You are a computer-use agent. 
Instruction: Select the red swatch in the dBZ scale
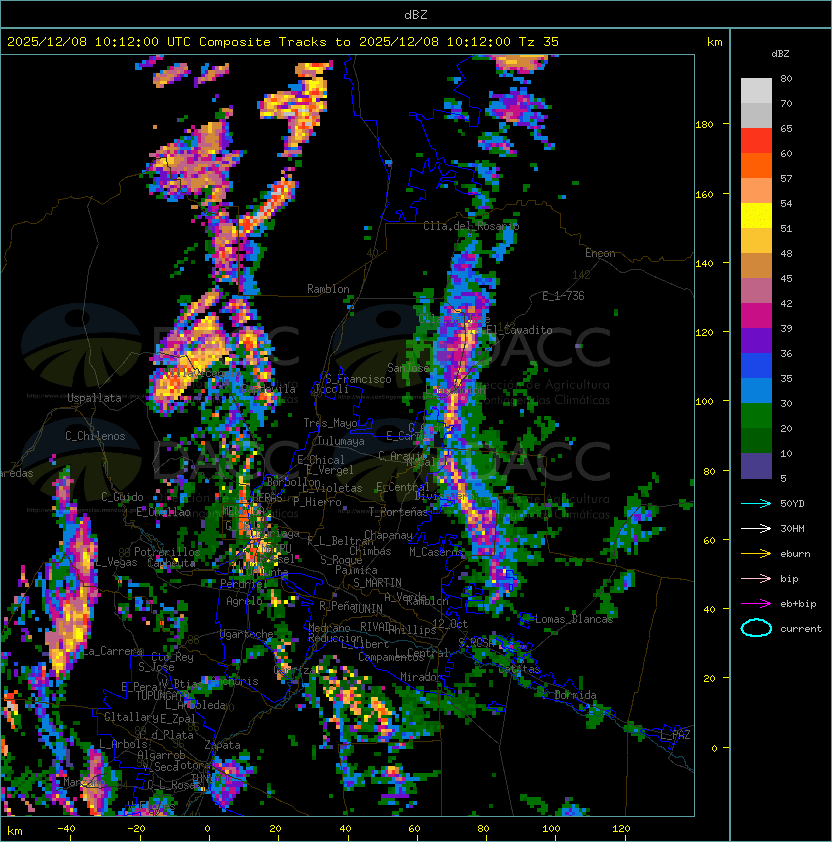click(x=756, y=141)
